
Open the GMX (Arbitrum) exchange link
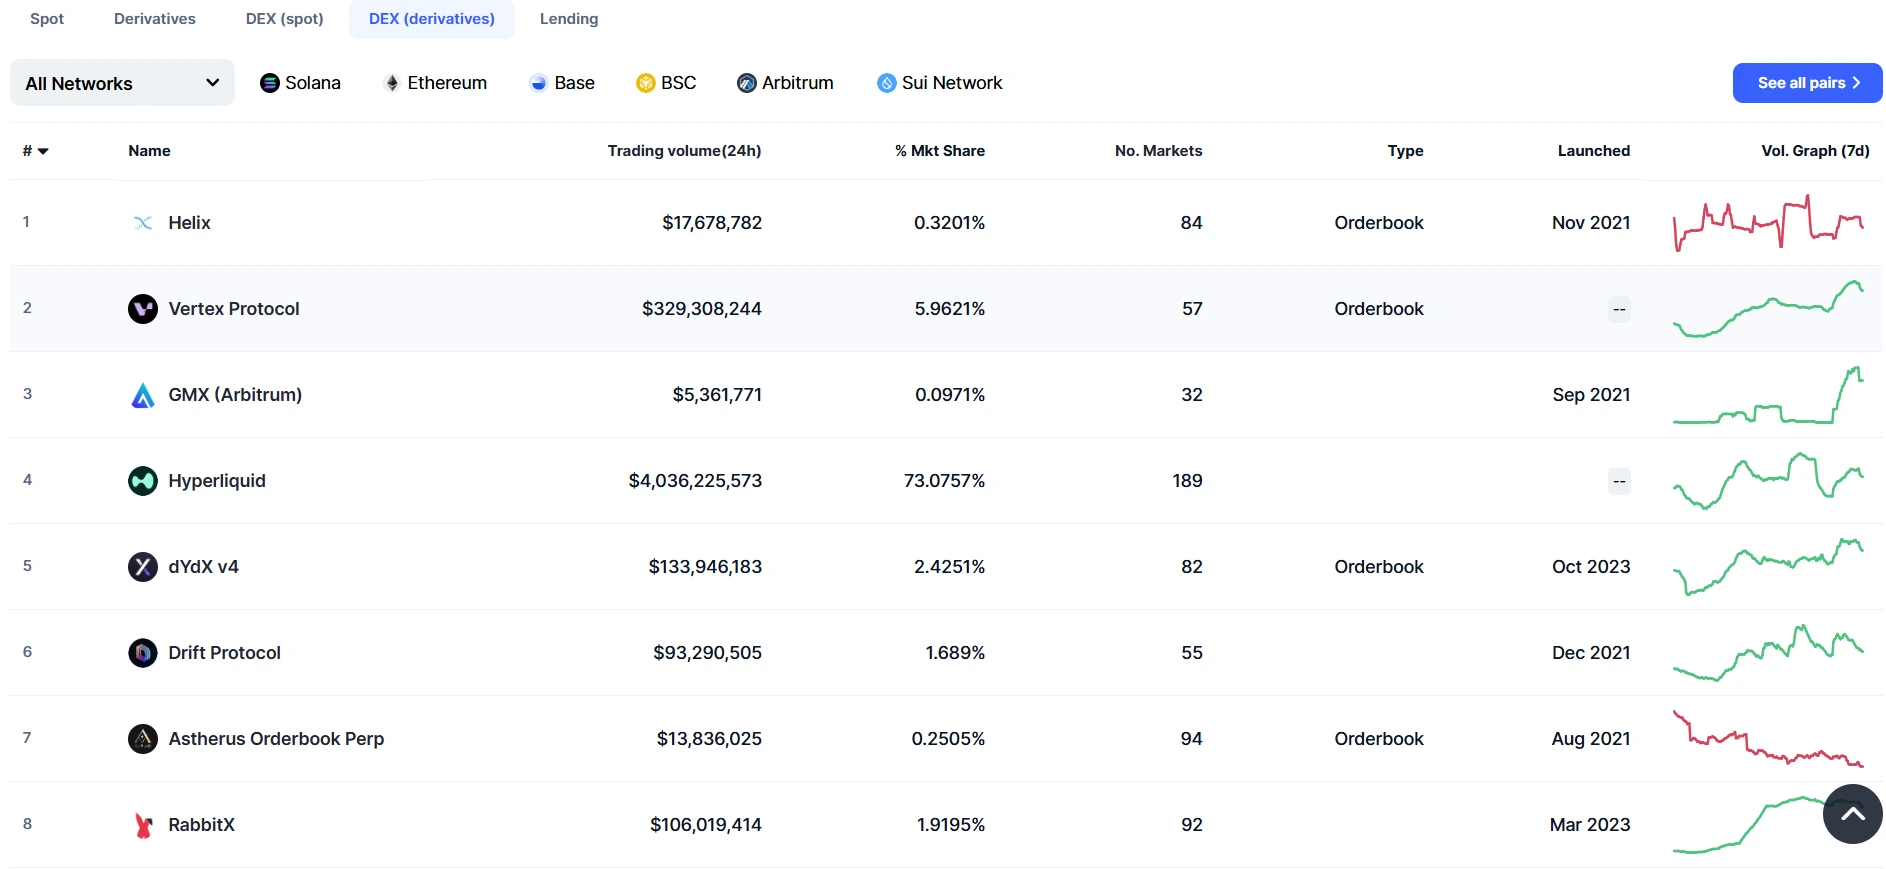(235, 395)
